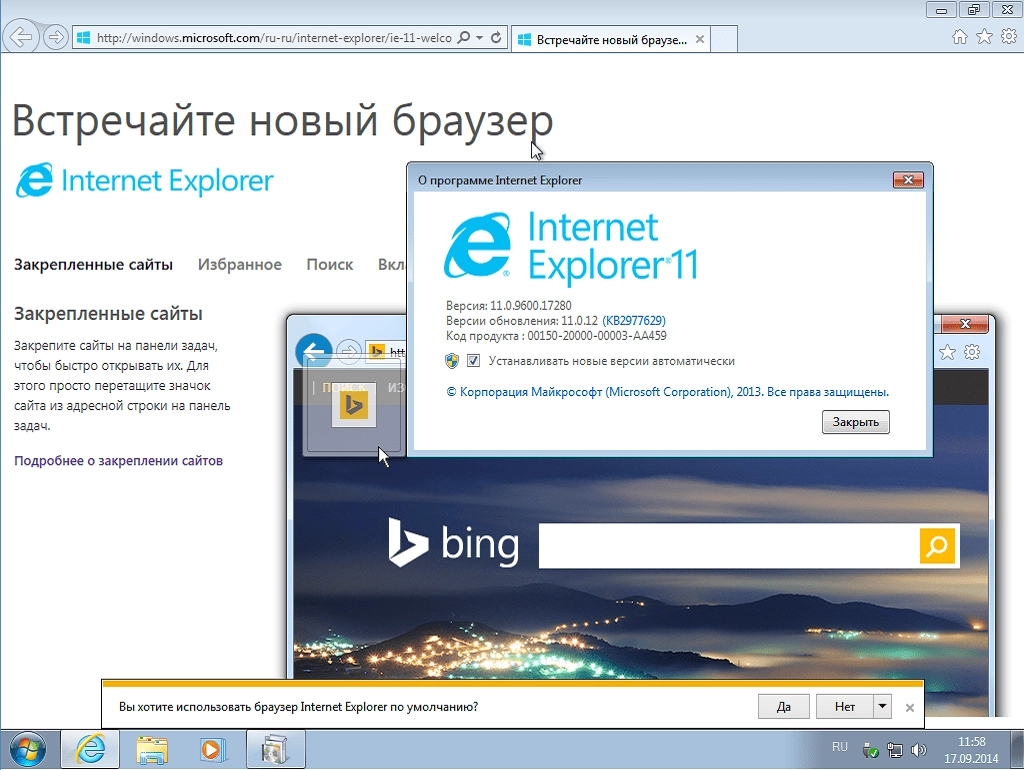
Task: Click the Internet Explorer logo on page
Action: pos(144,180)
